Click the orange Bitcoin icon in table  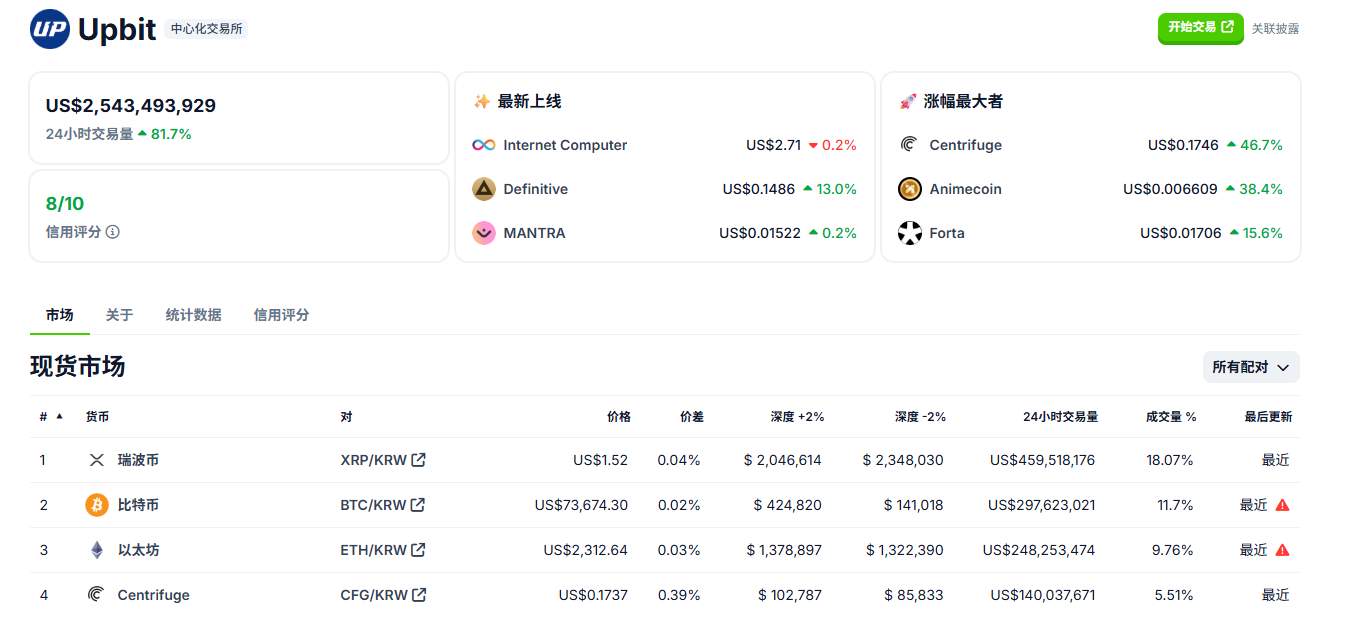[97, 505]
